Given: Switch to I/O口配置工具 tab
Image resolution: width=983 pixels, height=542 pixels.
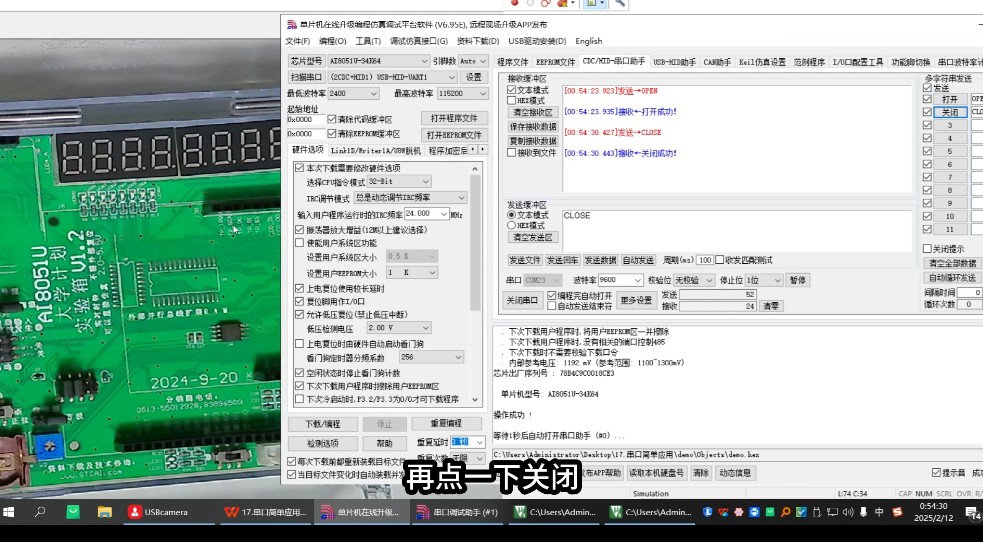Looking at the screenshot, I should [x=857, y=62].
